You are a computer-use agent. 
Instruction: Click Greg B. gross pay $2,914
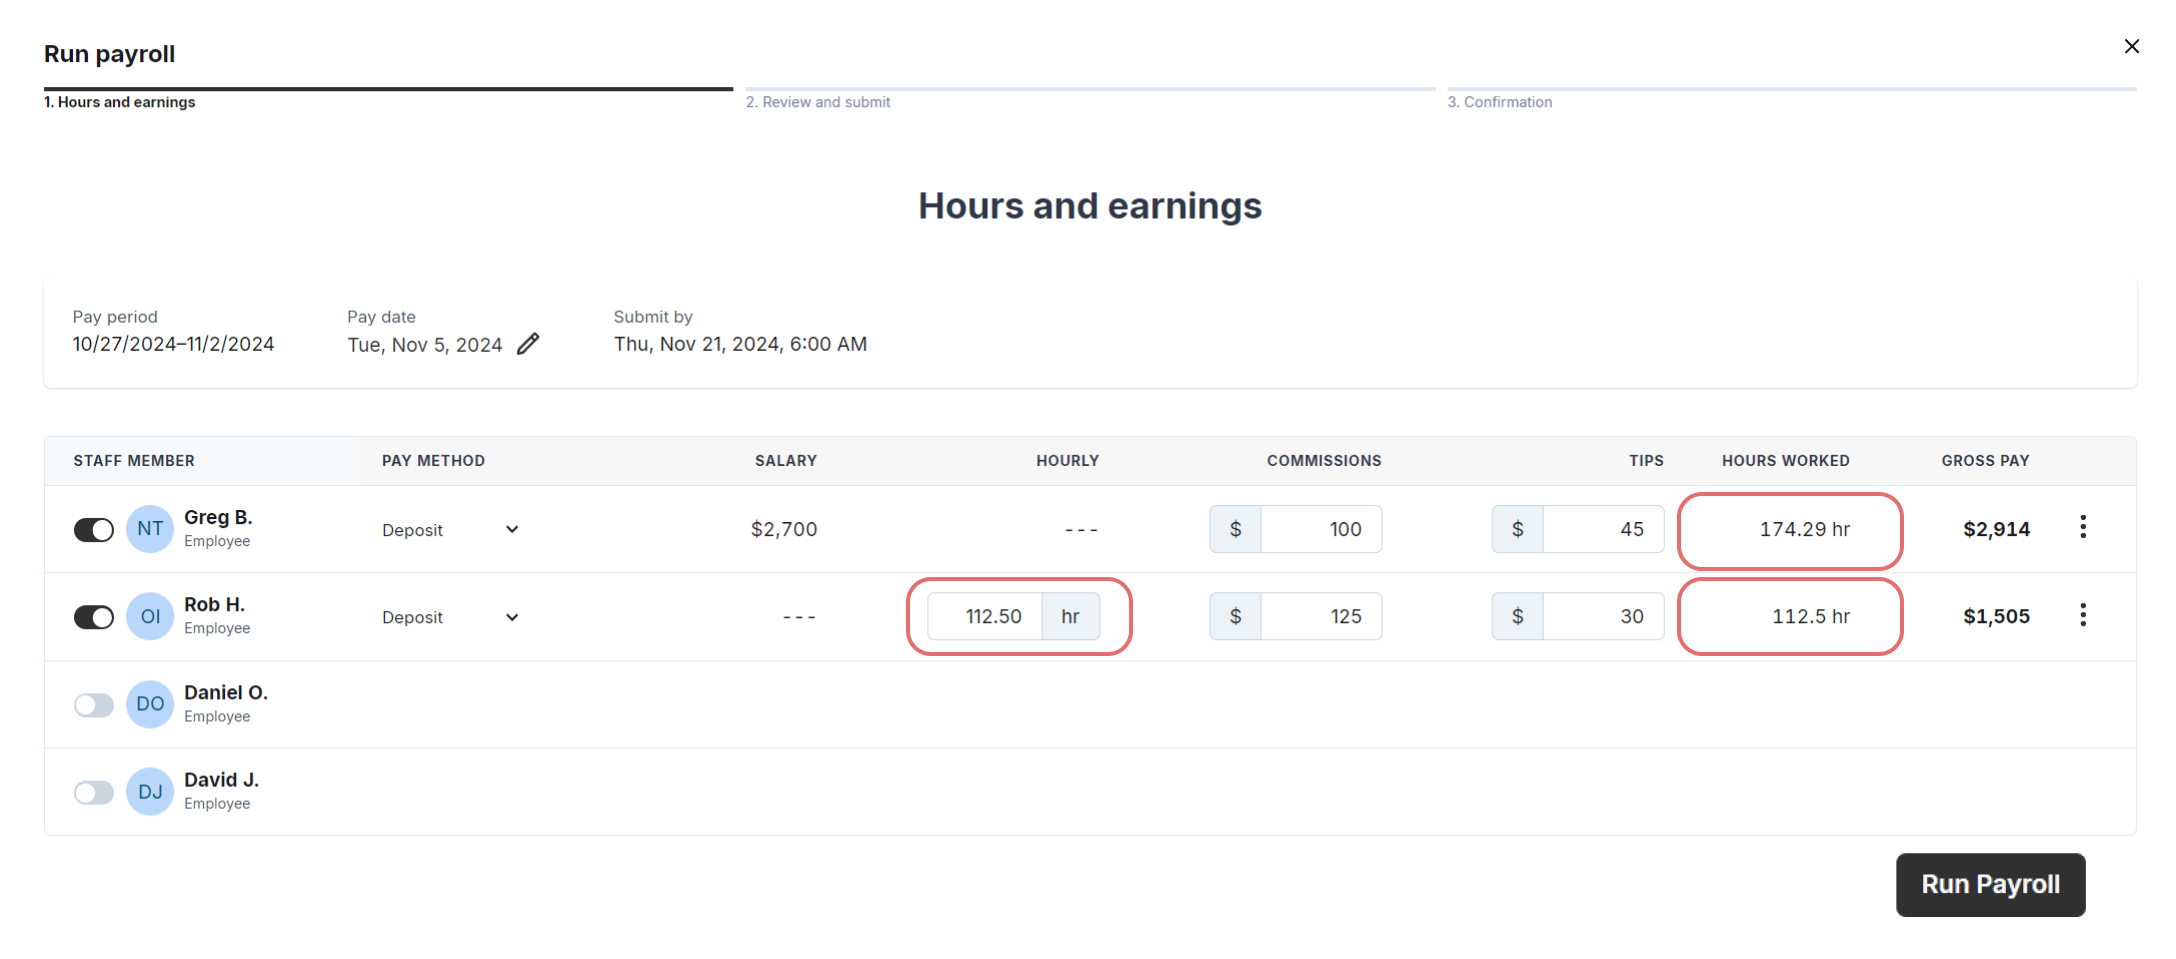tap(1996, 530)
